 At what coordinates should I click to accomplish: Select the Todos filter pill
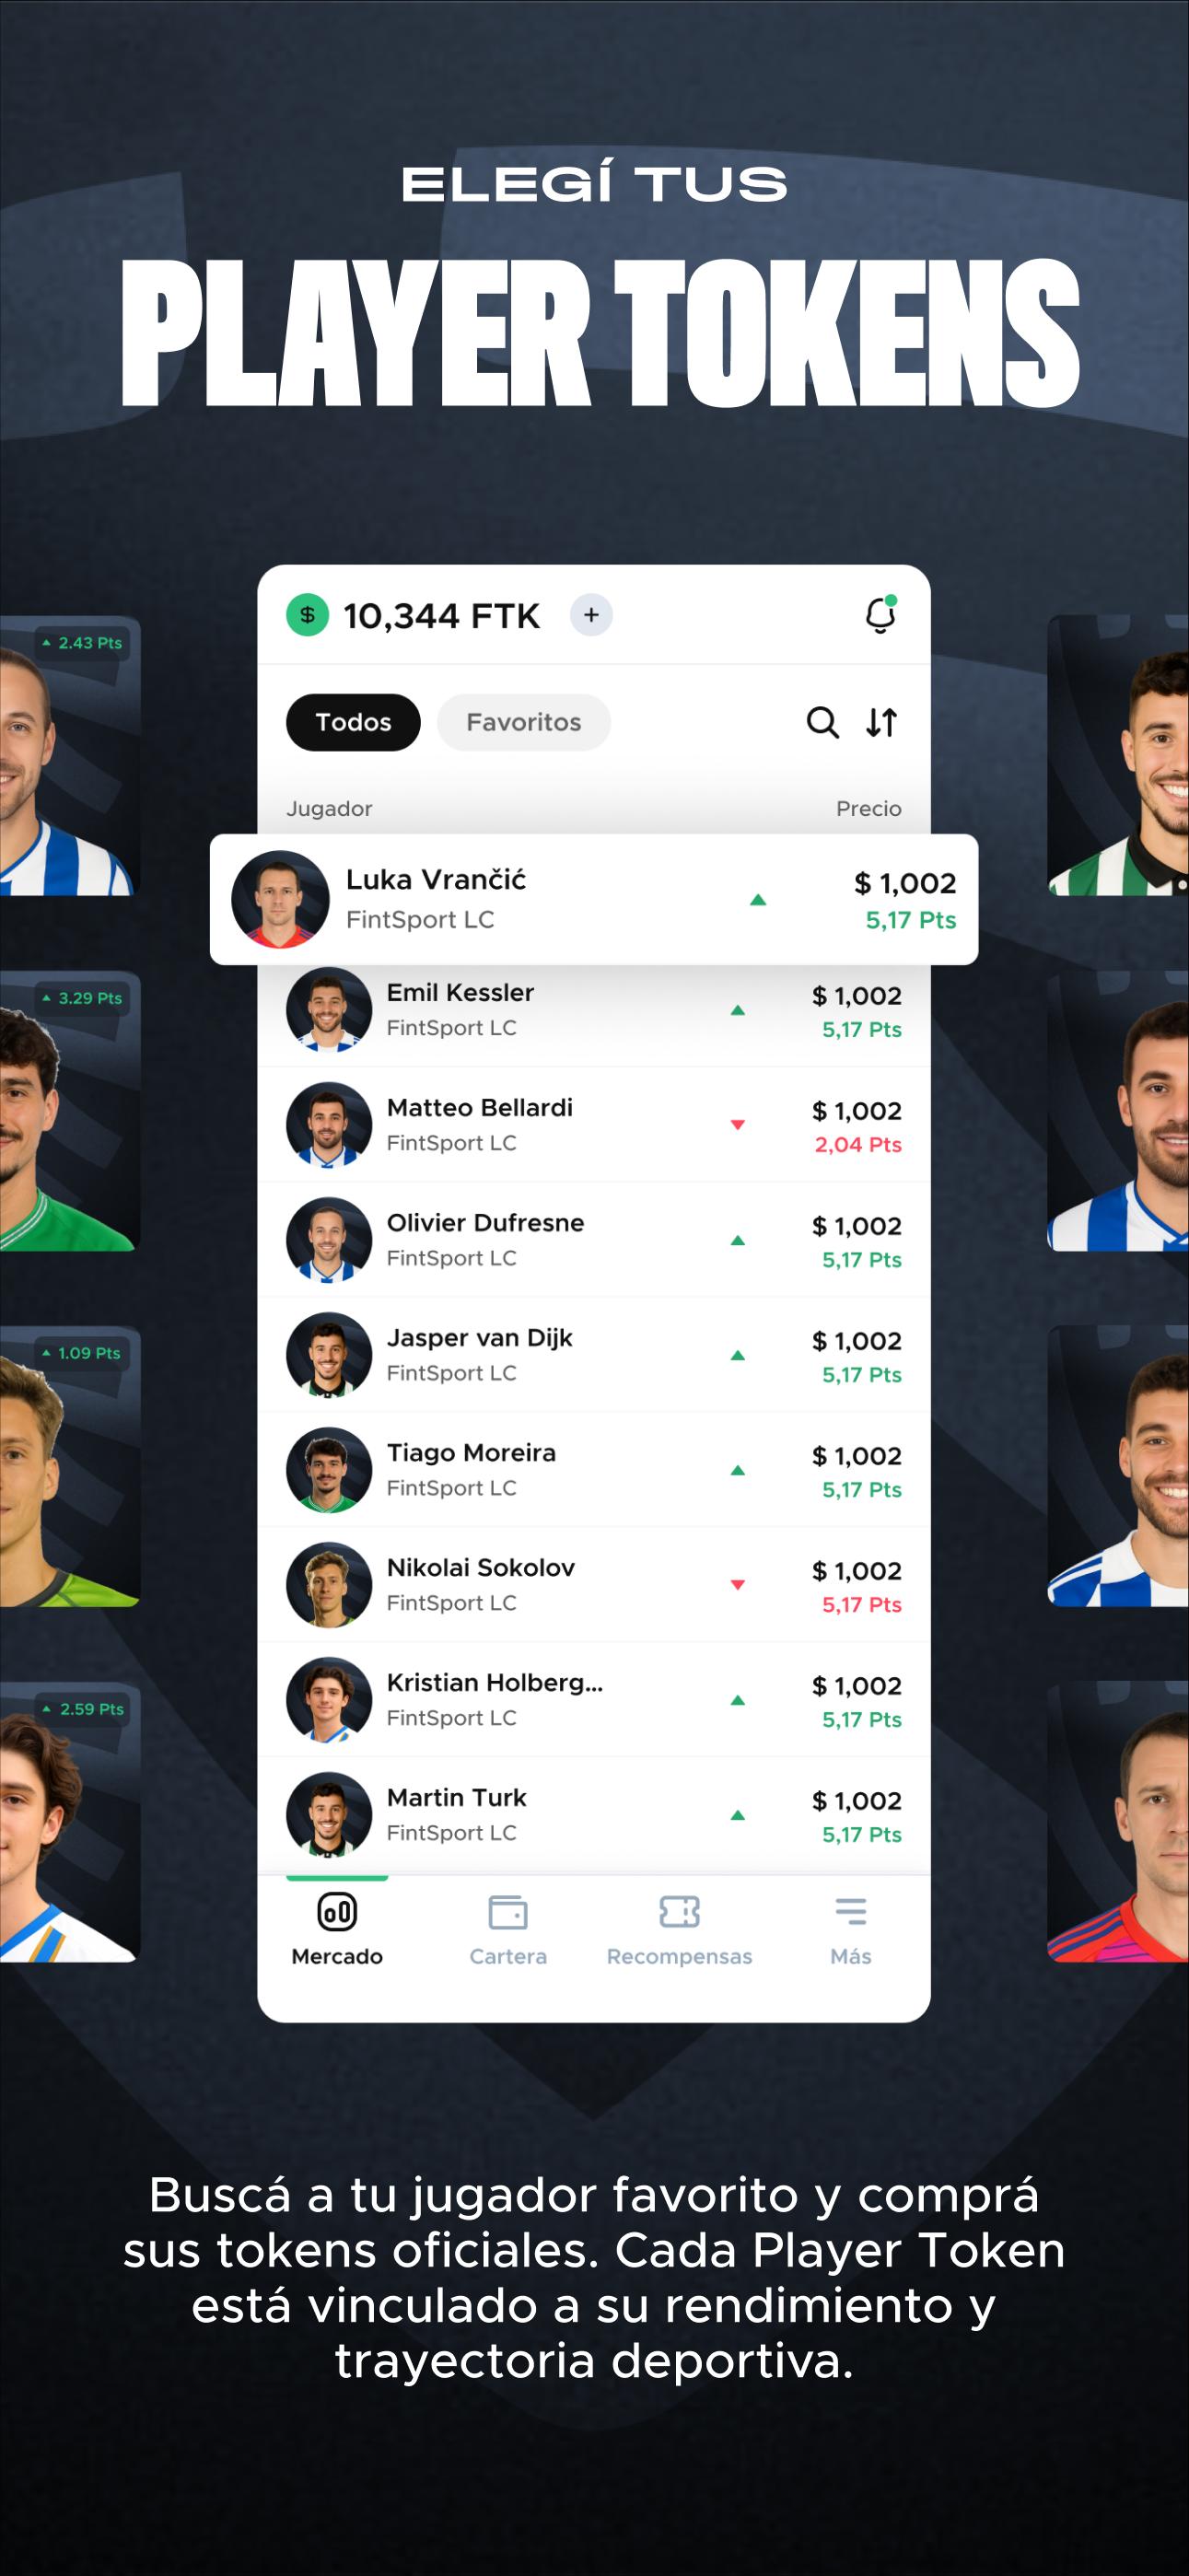tap(353, 722)
